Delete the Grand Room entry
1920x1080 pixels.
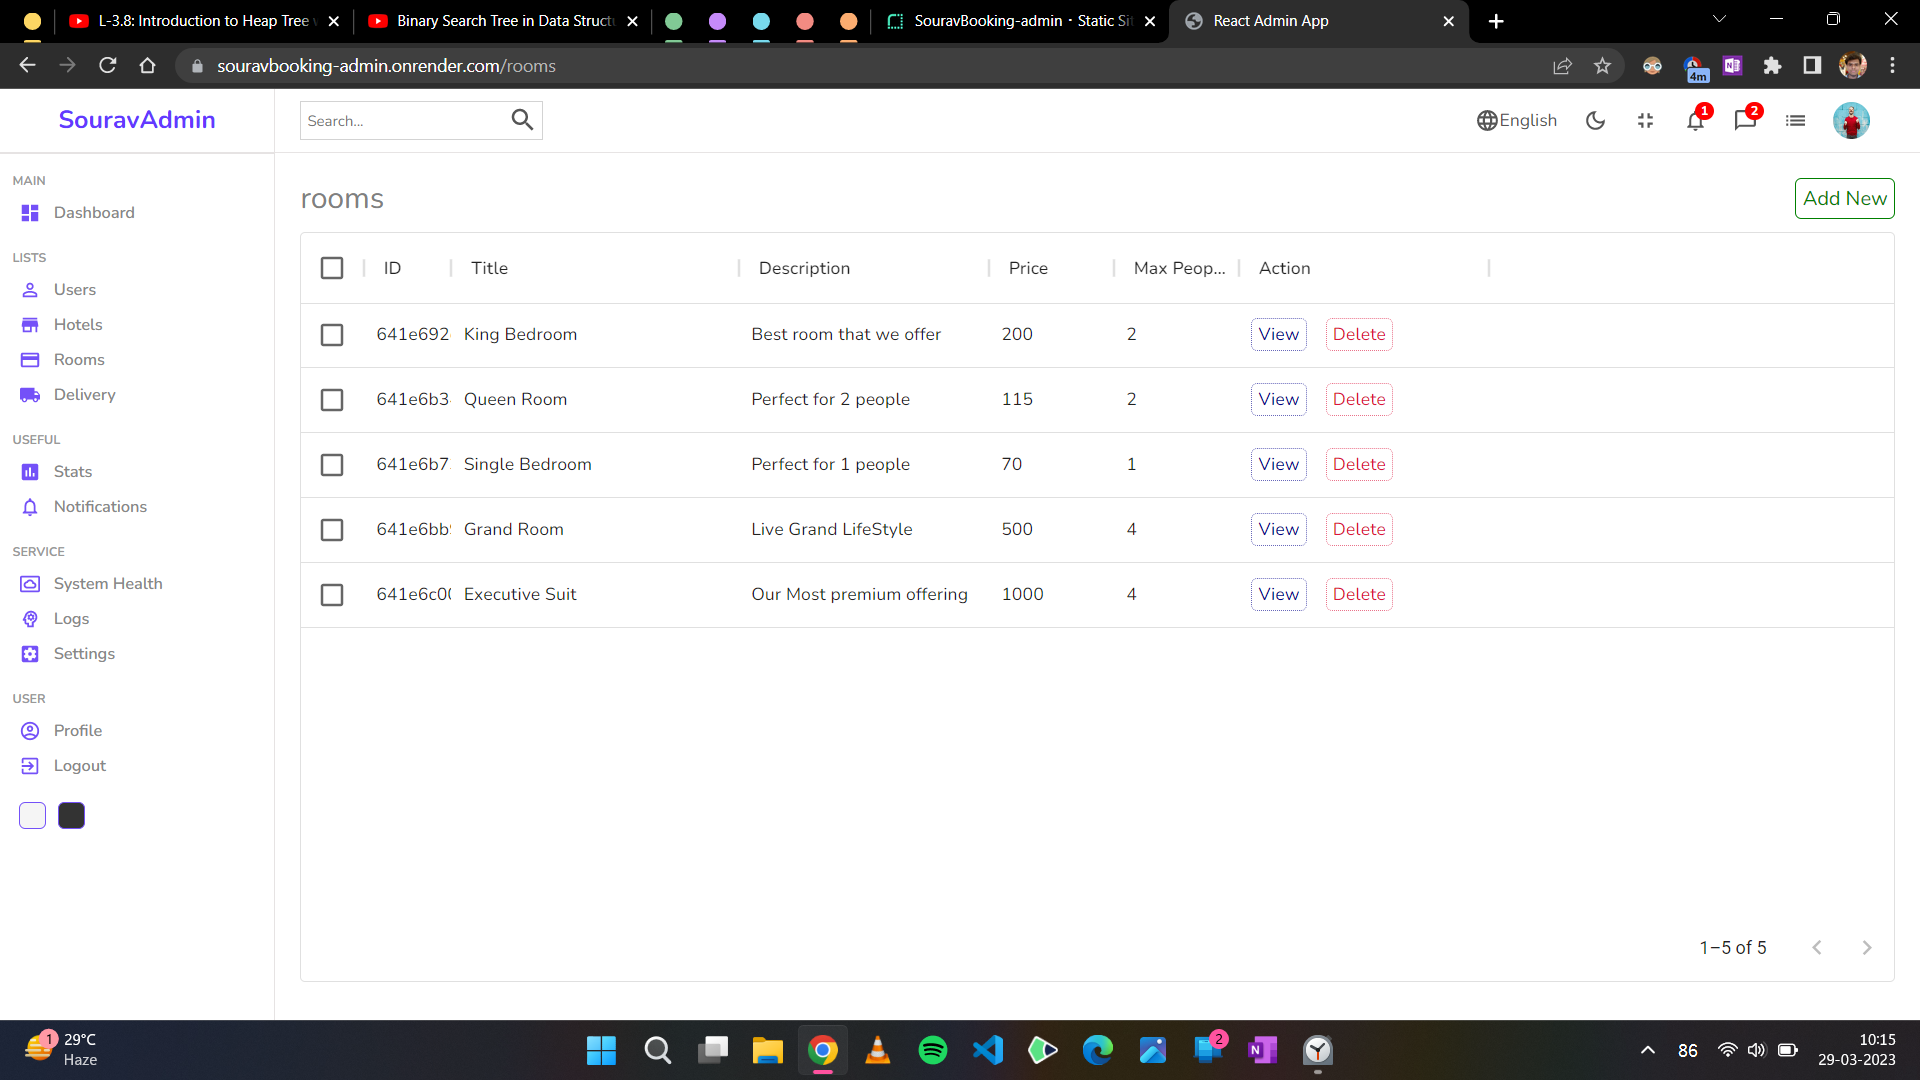coord(1359,530)
